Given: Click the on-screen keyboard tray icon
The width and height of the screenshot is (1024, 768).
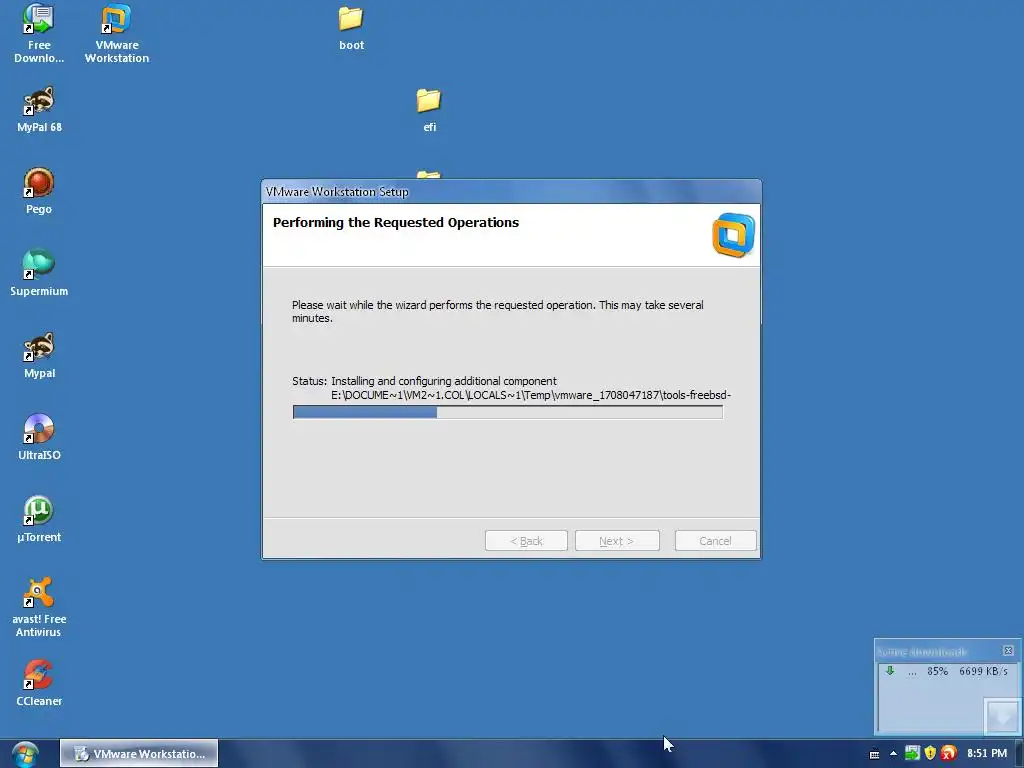Looking at the screenshot, I should pos(874,754).
